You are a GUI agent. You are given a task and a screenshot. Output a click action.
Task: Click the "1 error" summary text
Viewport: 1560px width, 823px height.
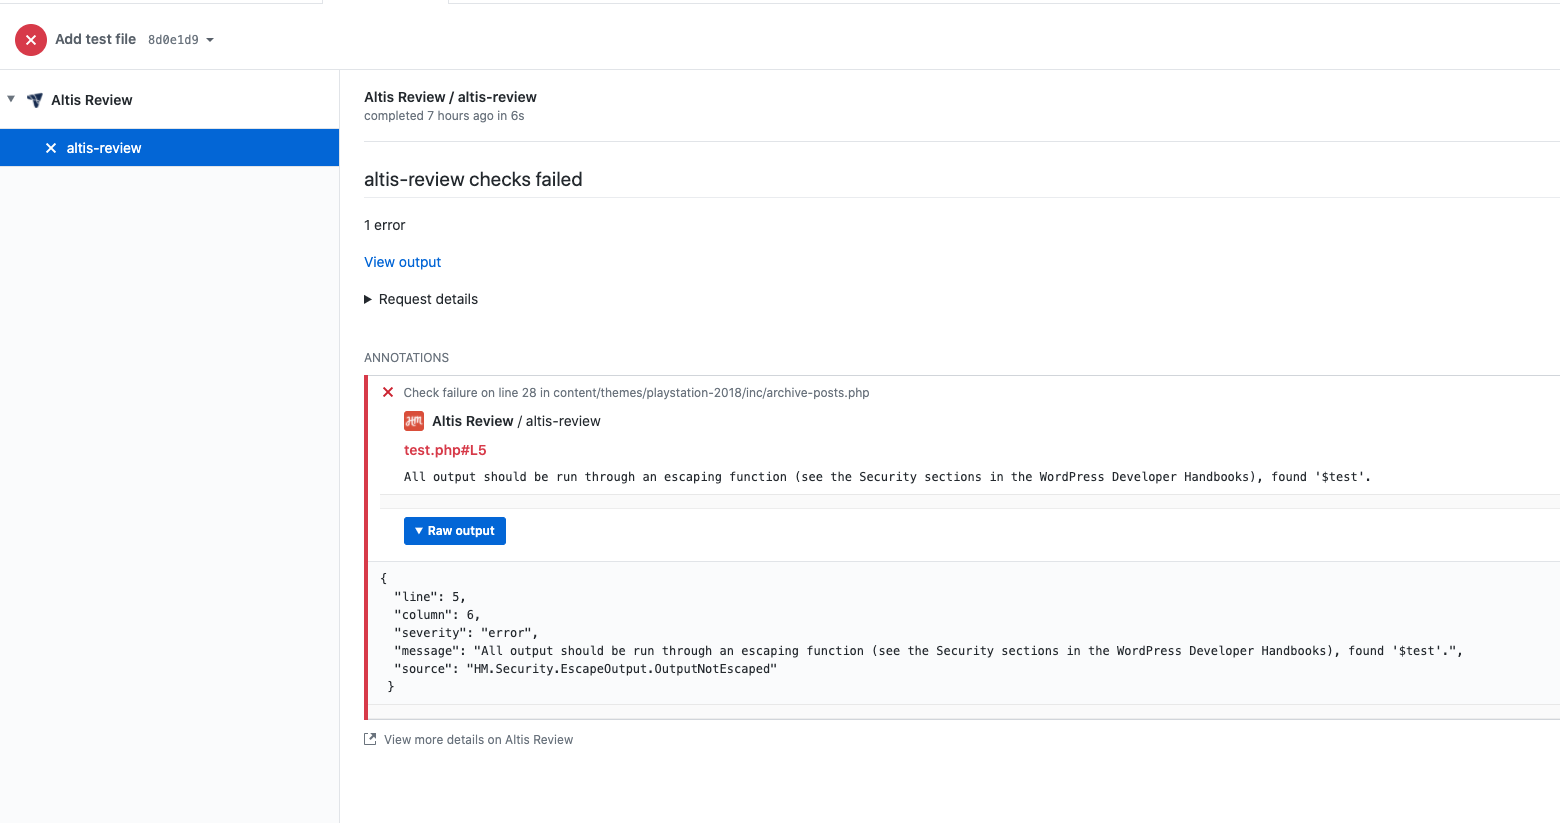click(384, 224)
